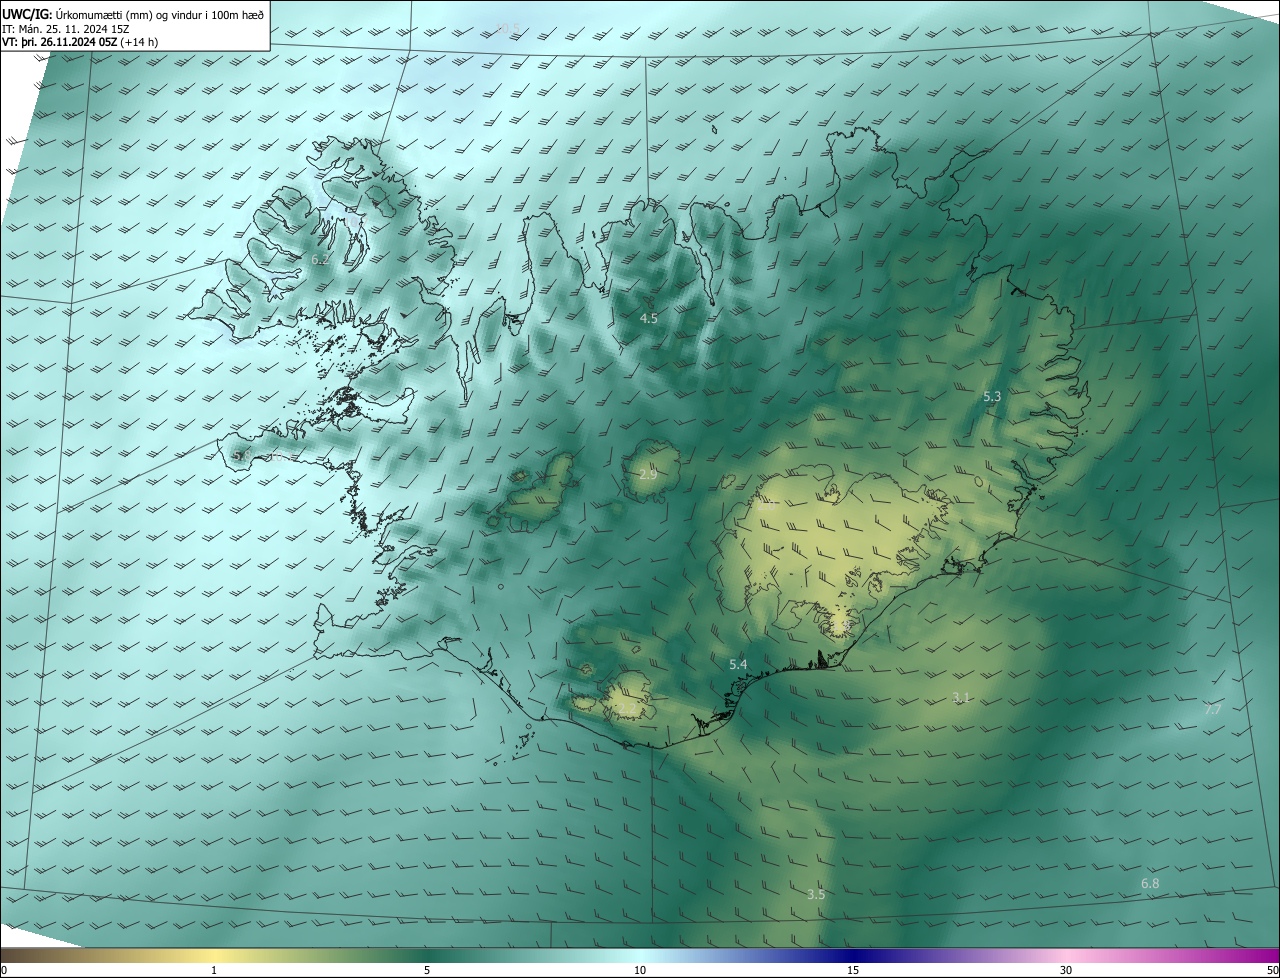Select the 15 tick on the color legend
This screenshot has width=1280, height=978.
[853, 970]
